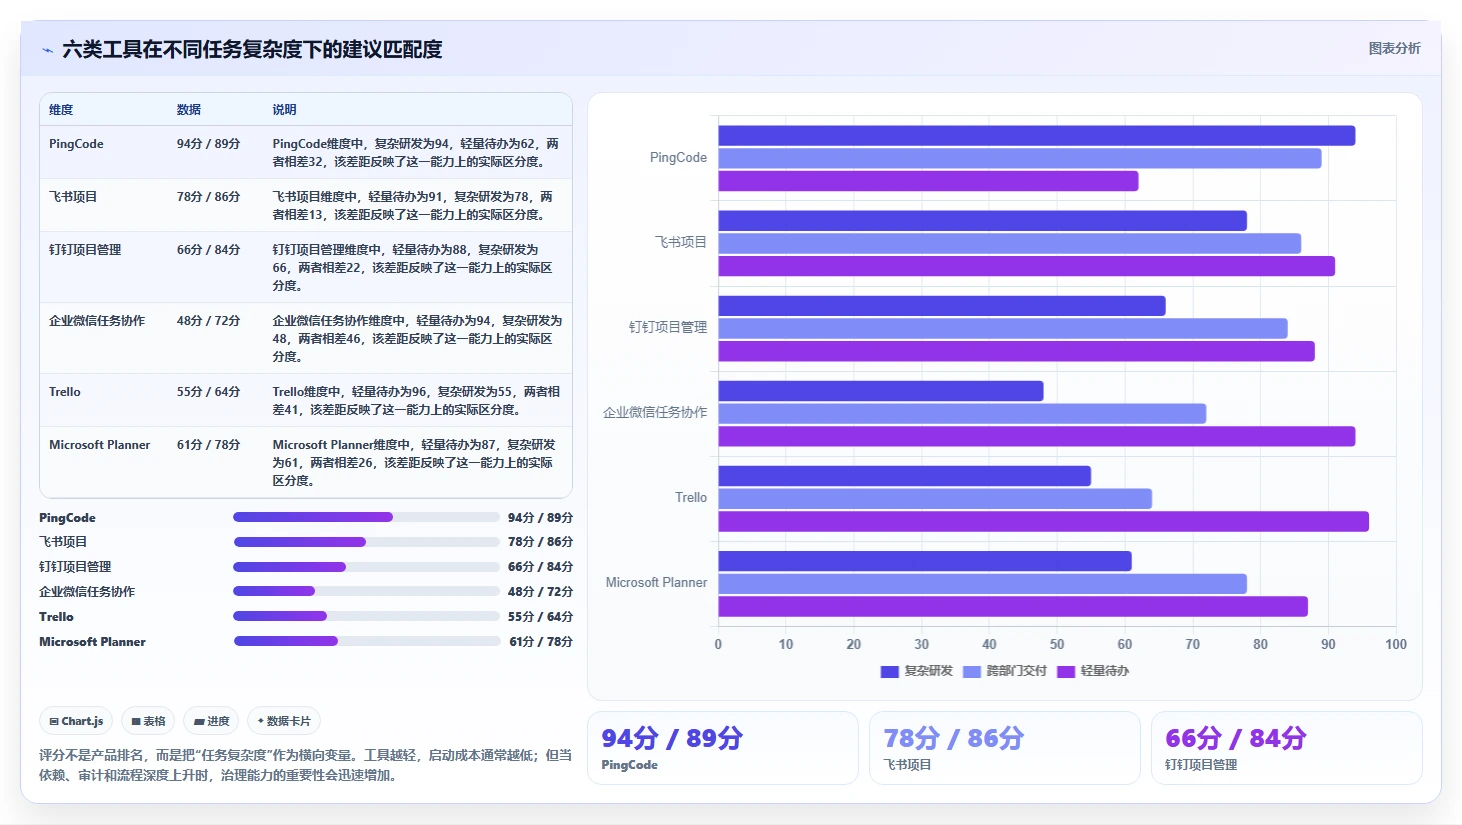Click the 钉钉项目管理 progress bar
The height and width of the screenshot is (825, 1462).
366,567
